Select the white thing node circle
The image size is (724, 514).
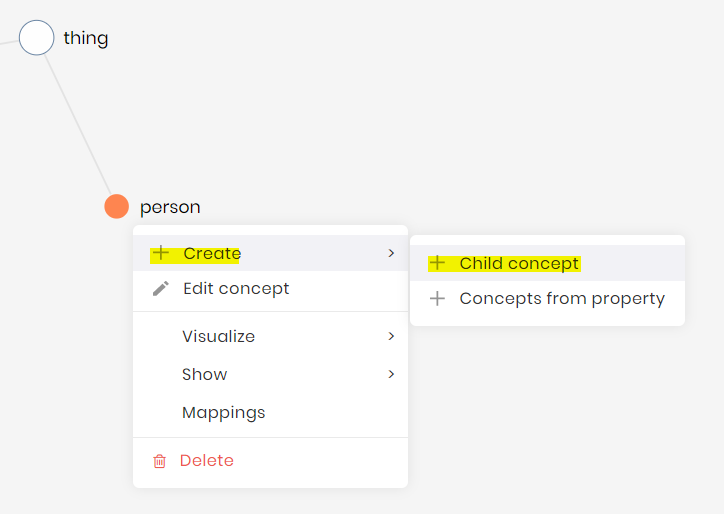coord(37,38)
